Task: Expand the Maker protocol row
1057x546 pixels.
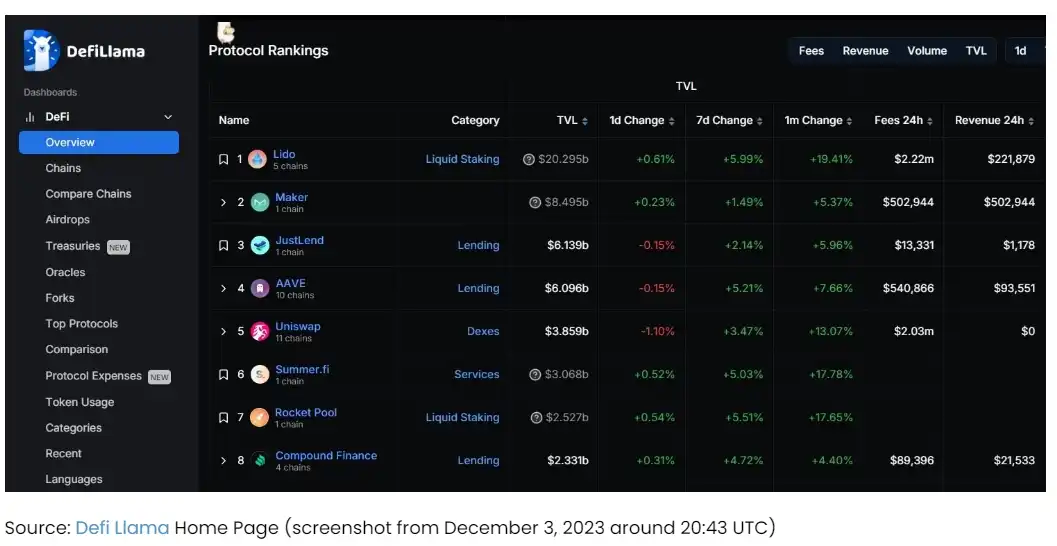Action: click(224, 202)
